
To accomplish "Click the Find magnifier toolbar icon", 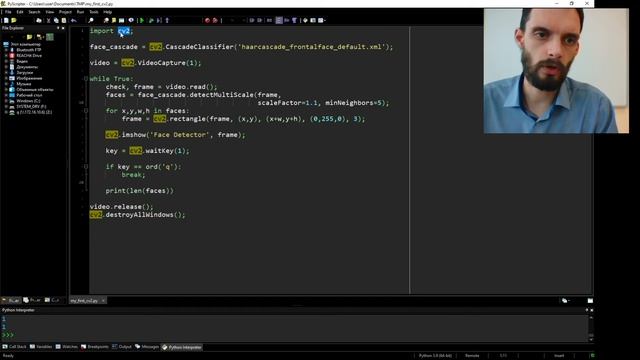I will [x=91, y=20].
